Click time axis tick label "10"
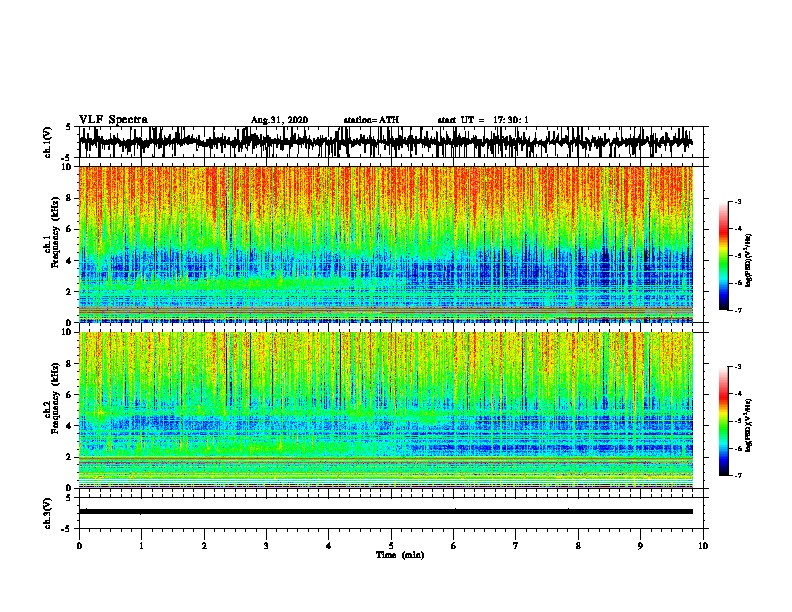 coord(703,546)
